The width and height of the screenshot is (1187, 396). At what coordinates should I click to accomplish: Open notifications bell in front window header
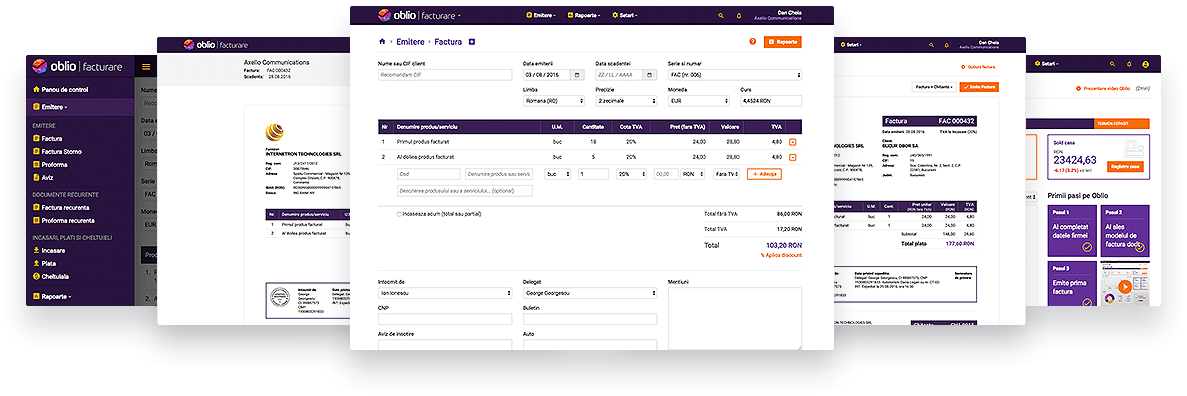(x=740, y=15)
